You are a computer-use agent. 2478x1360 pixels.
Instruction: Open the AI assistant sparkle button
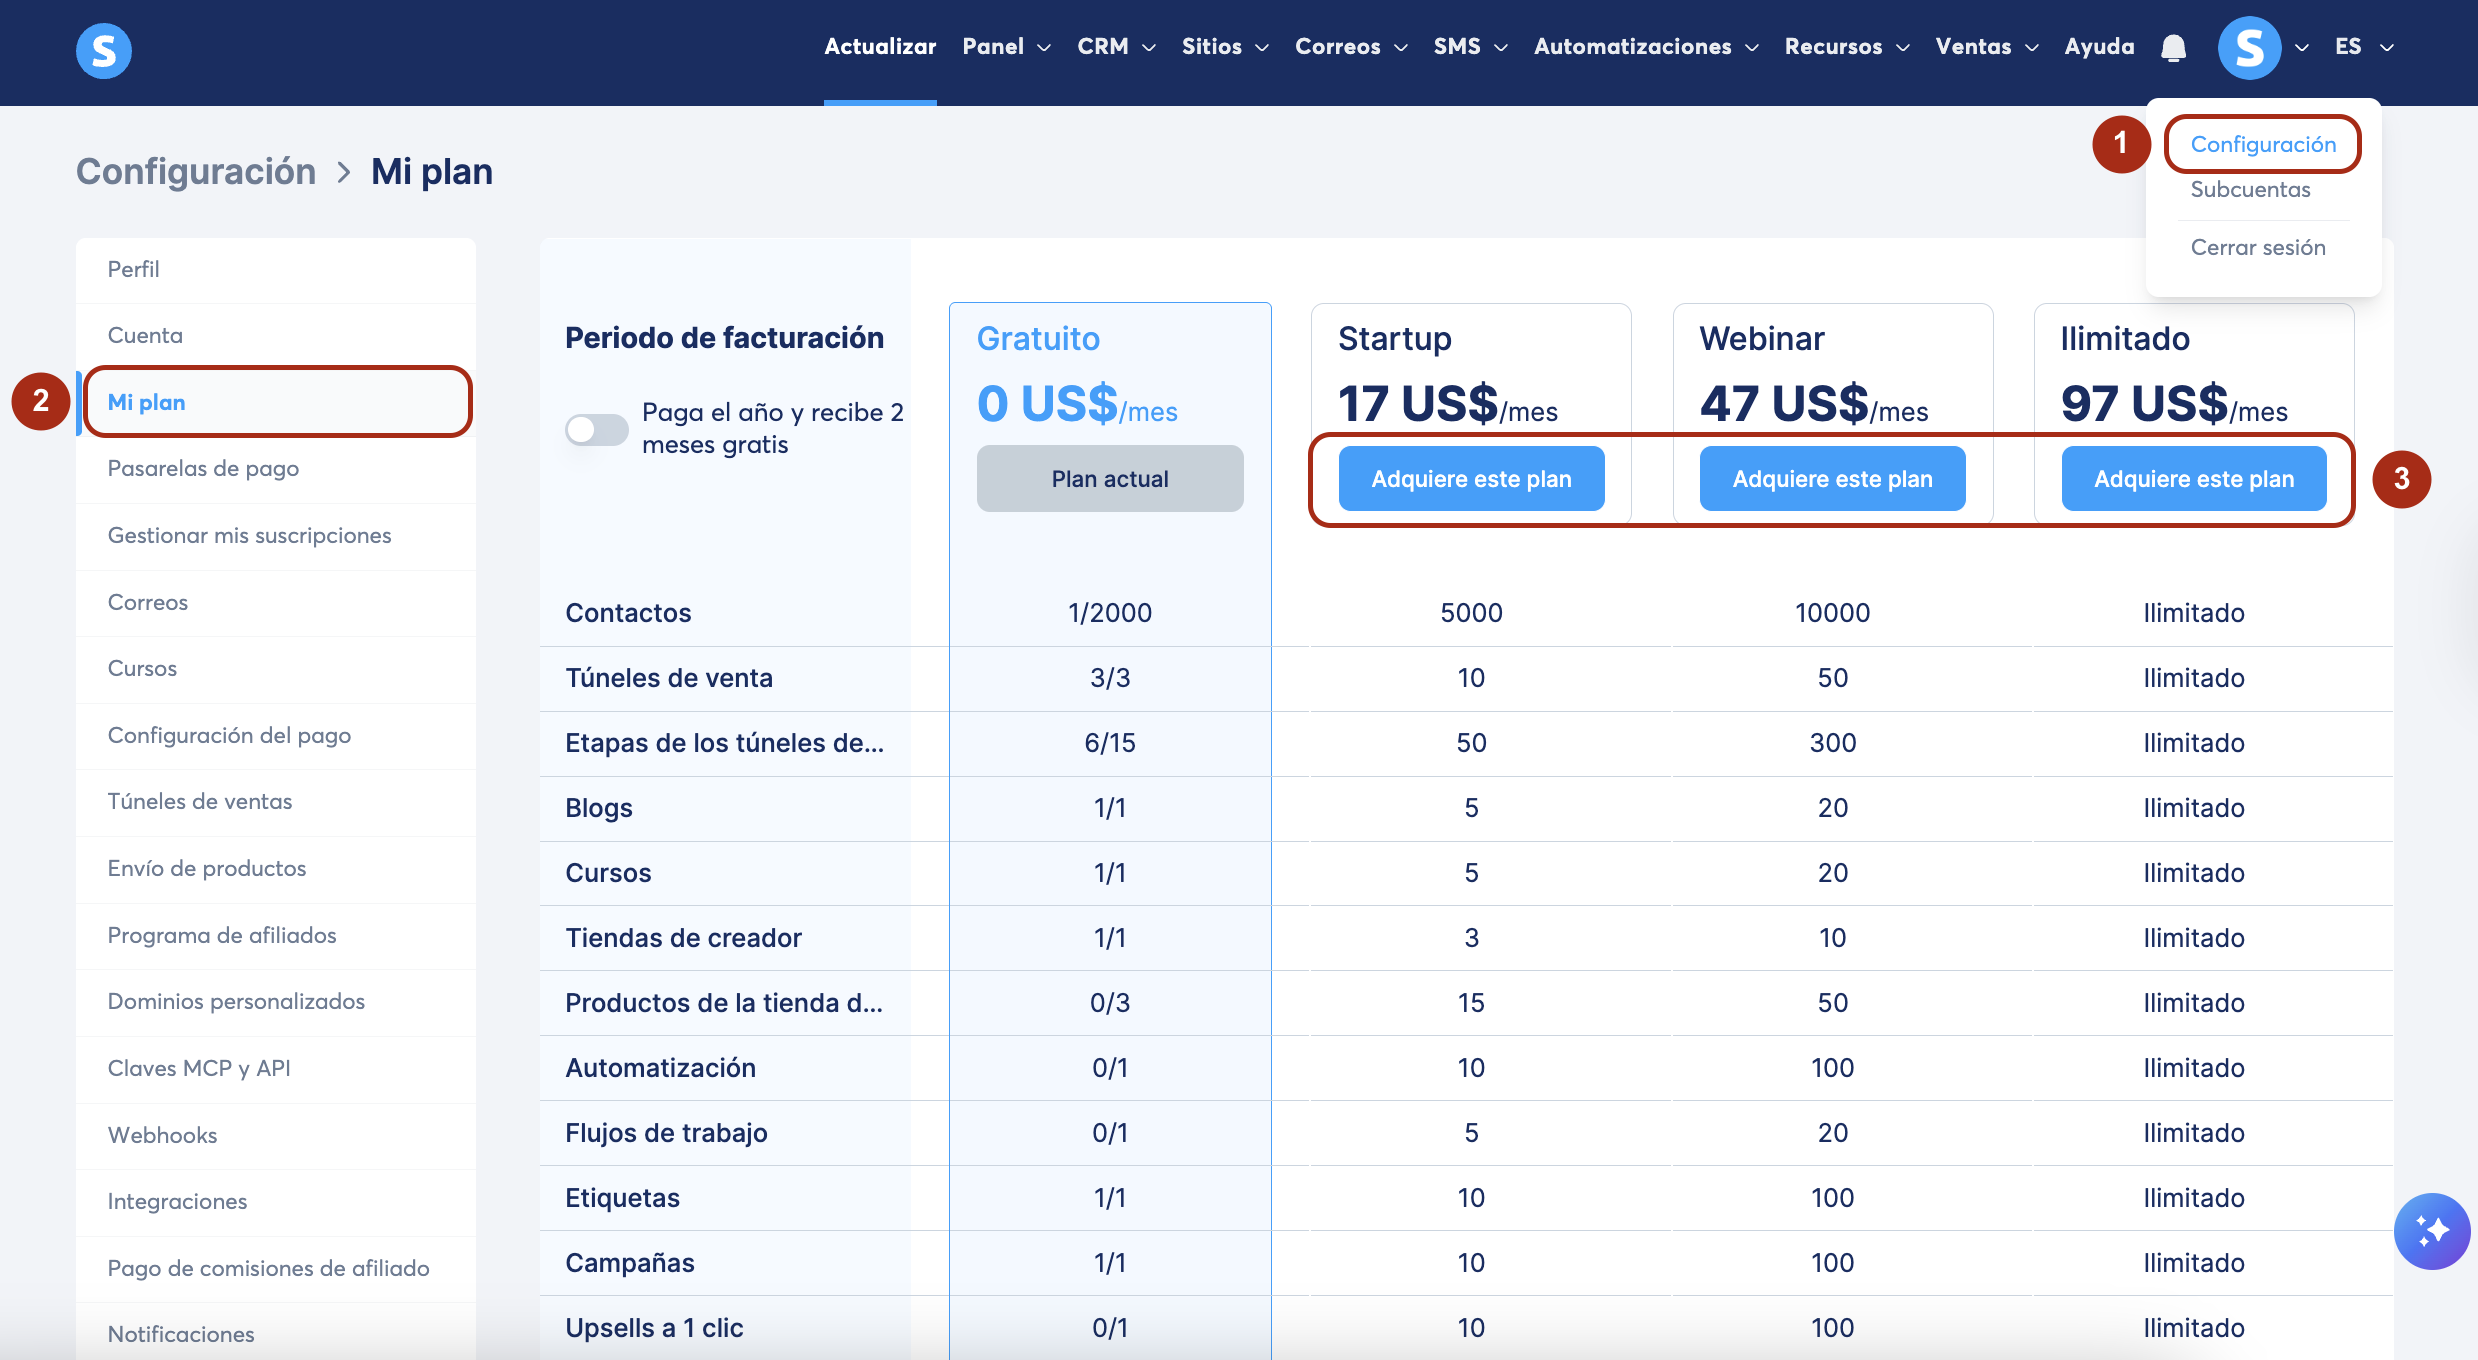pos(2431,1230)
